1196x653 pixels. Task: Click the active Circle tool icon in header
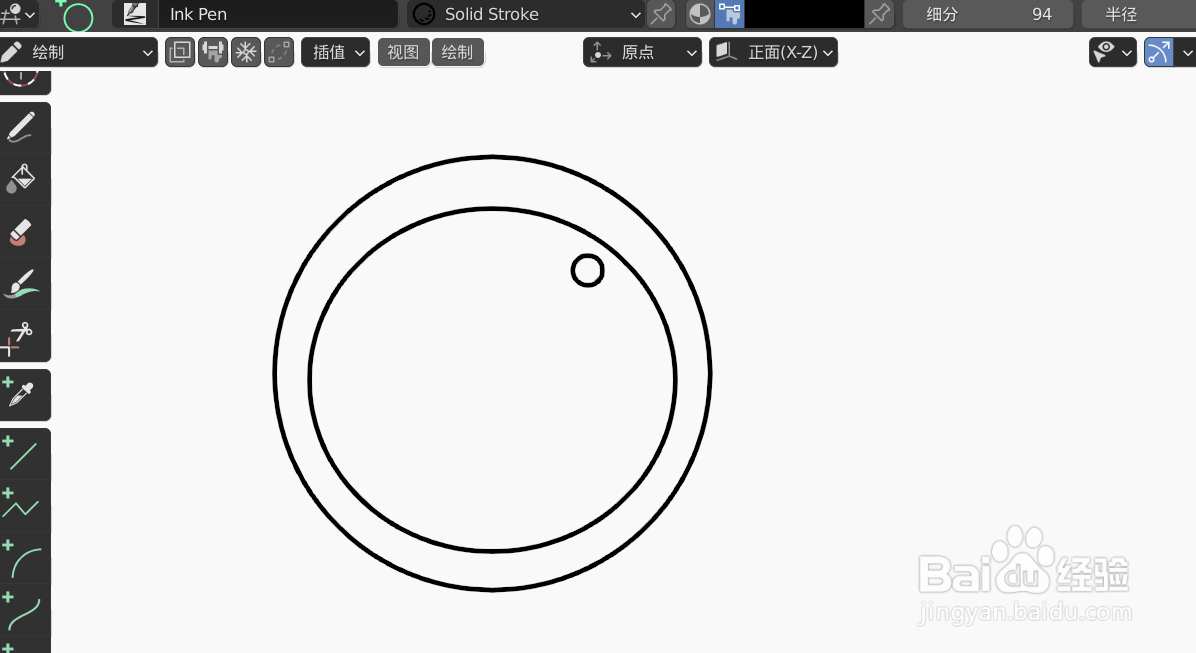point(76,15)
